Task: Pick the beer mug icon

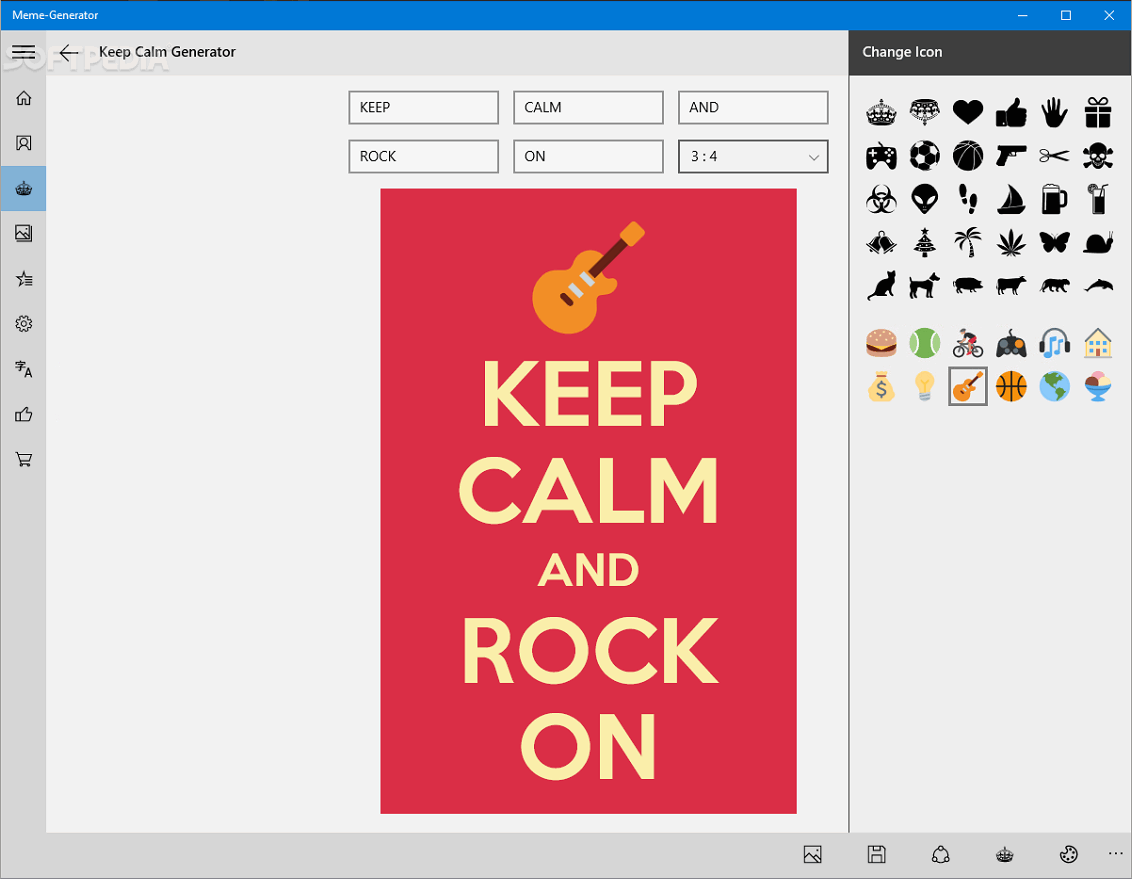Action: 1054,198
